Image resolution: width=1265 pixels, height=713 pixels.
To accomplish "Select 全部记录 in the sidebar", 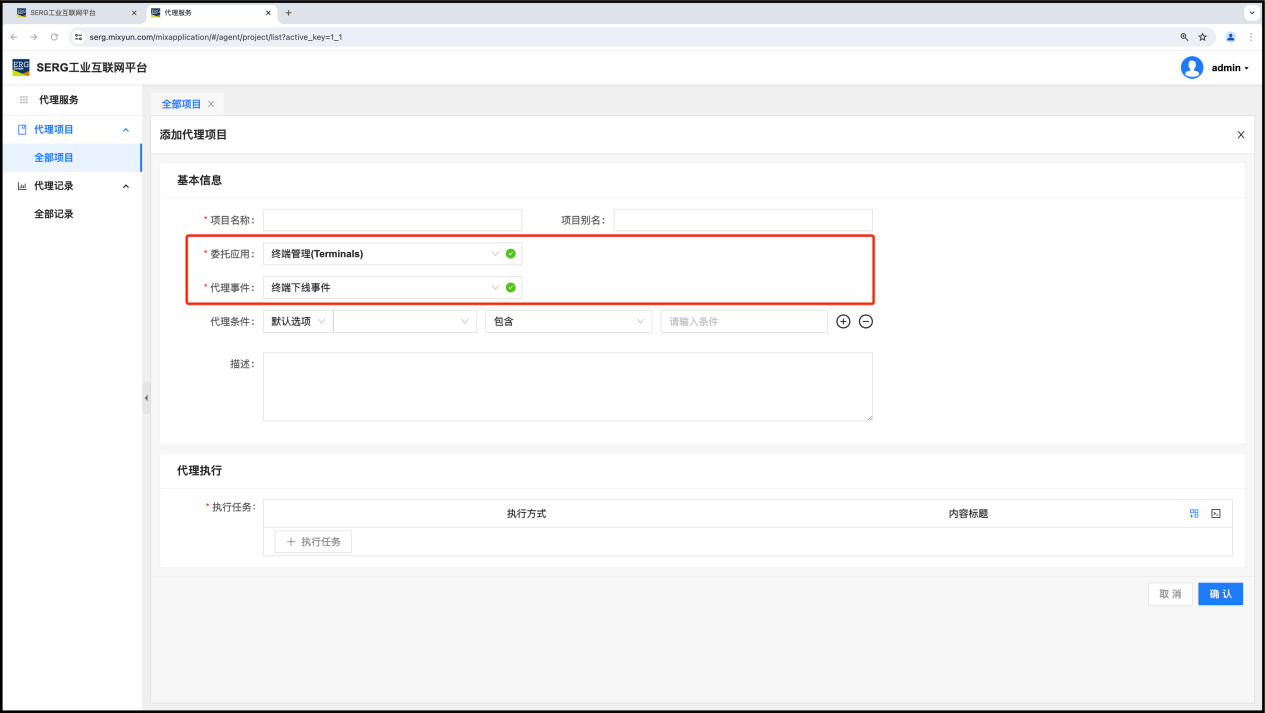I will (x=54, y=214).
